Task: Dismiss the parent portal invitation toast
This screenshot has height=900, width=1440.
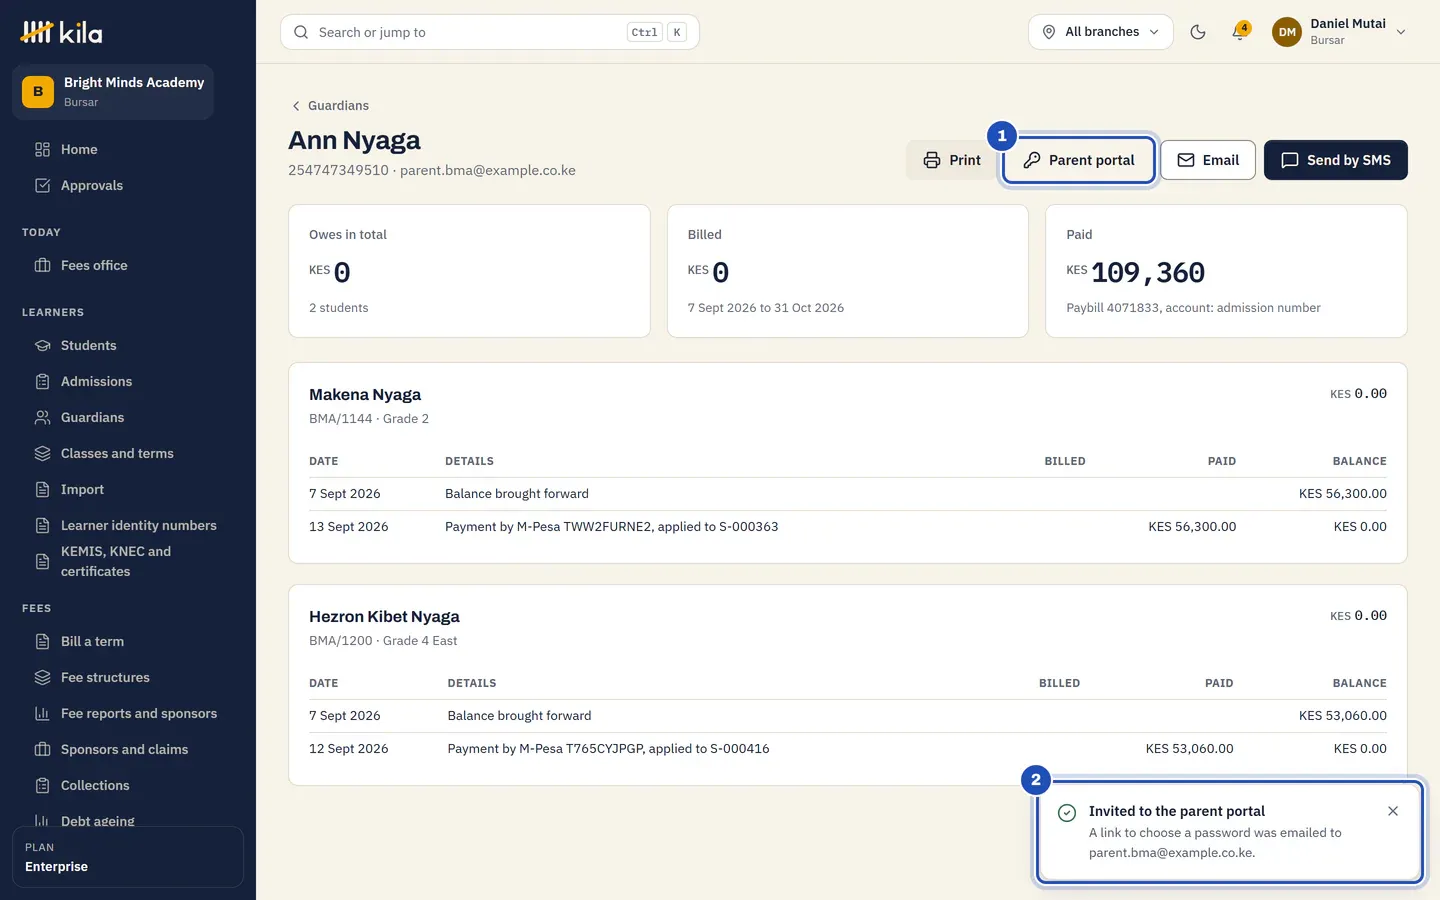Action: 1393,811
